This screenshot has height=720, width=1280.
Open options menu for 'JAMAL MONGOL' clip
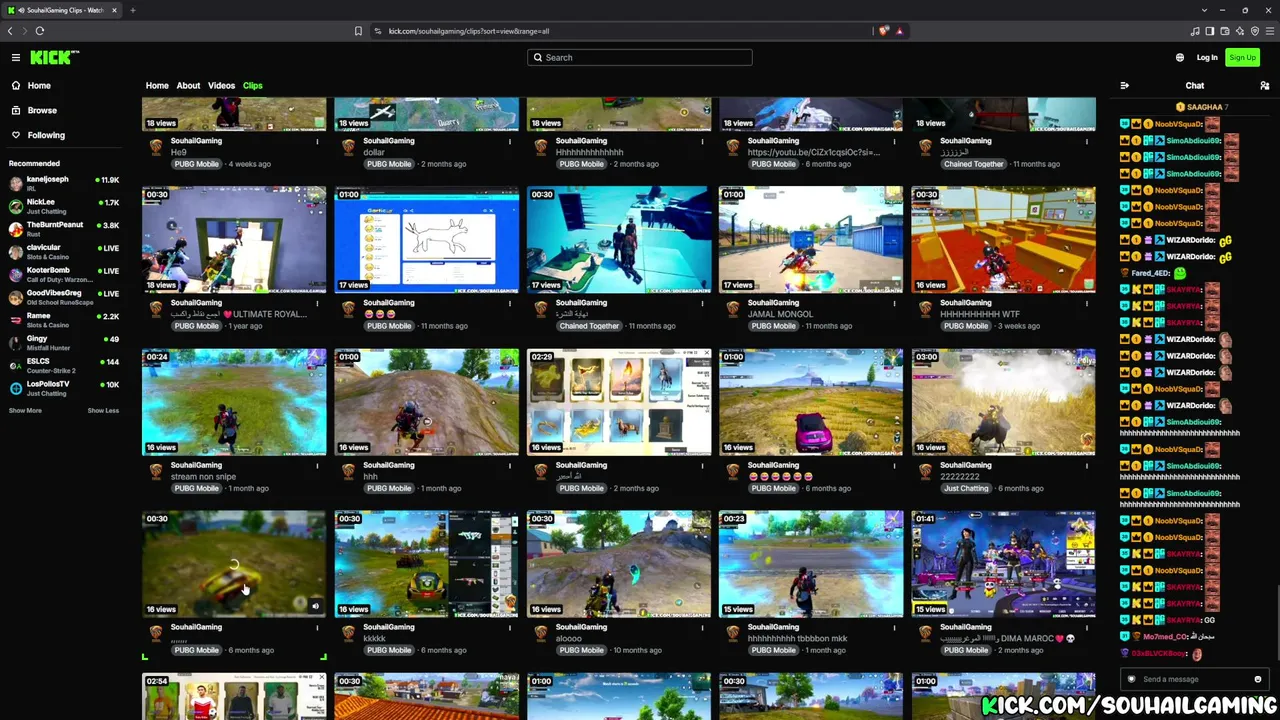[x=894, y=303]
